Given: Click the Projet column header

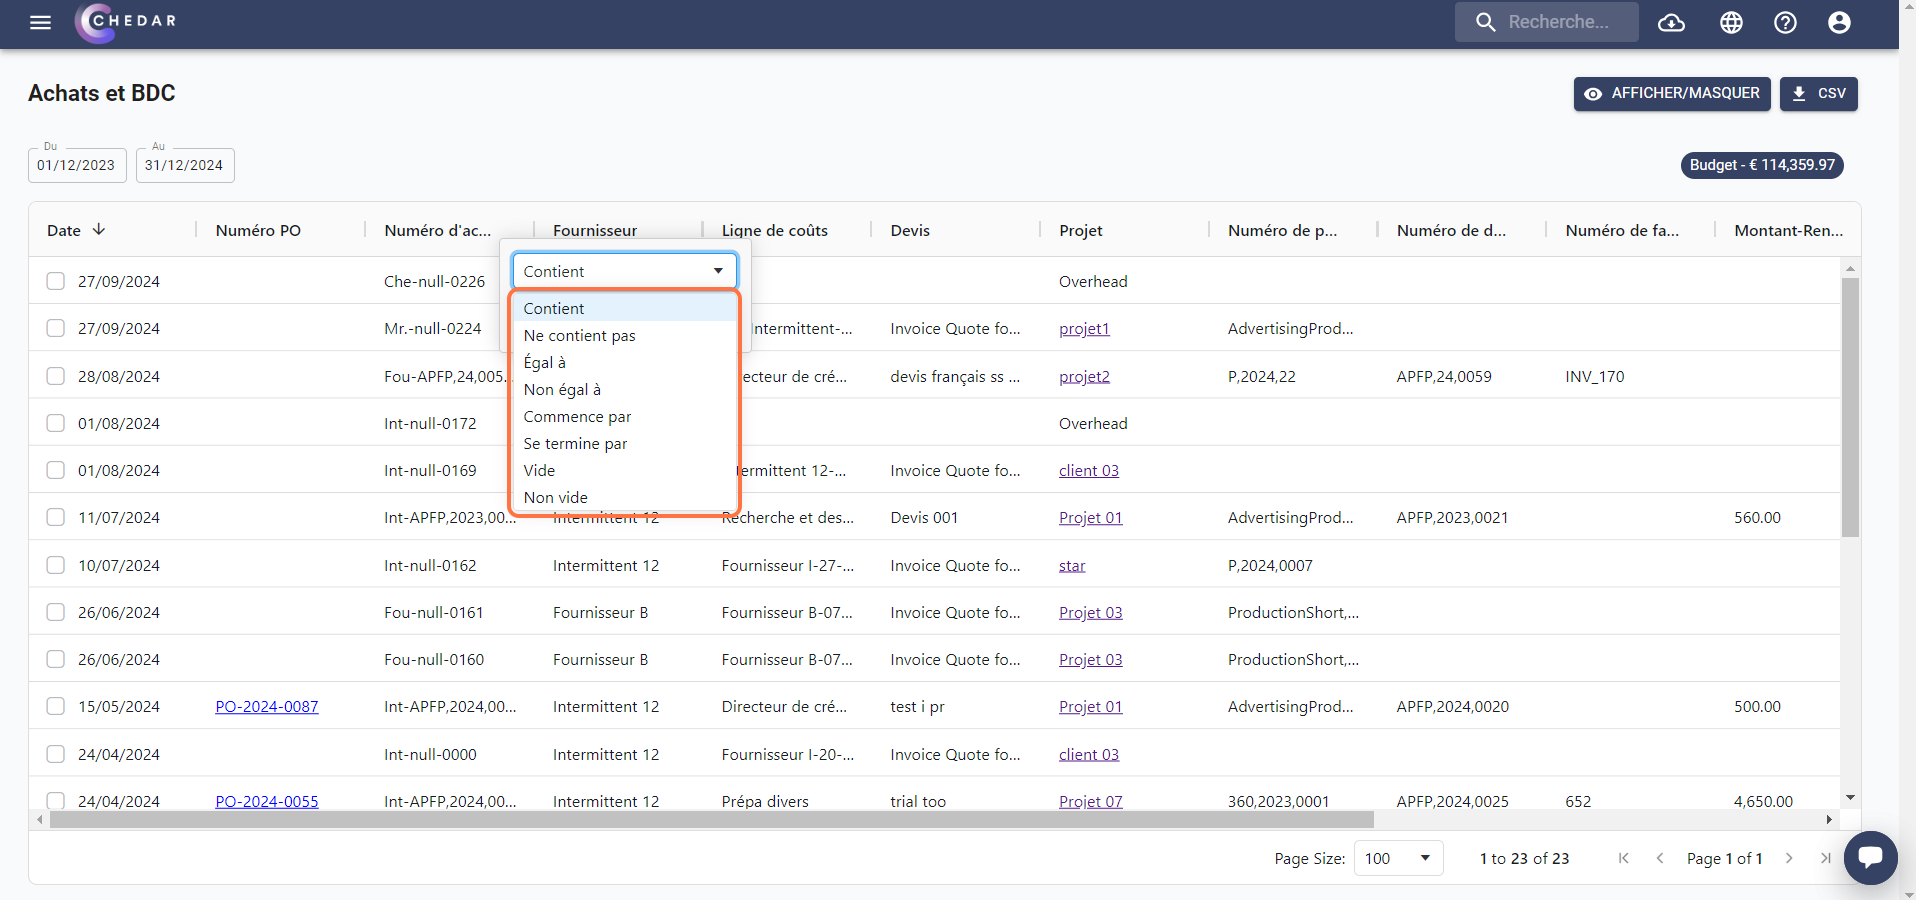Looking at the screenshot, I should point(1081,230).
